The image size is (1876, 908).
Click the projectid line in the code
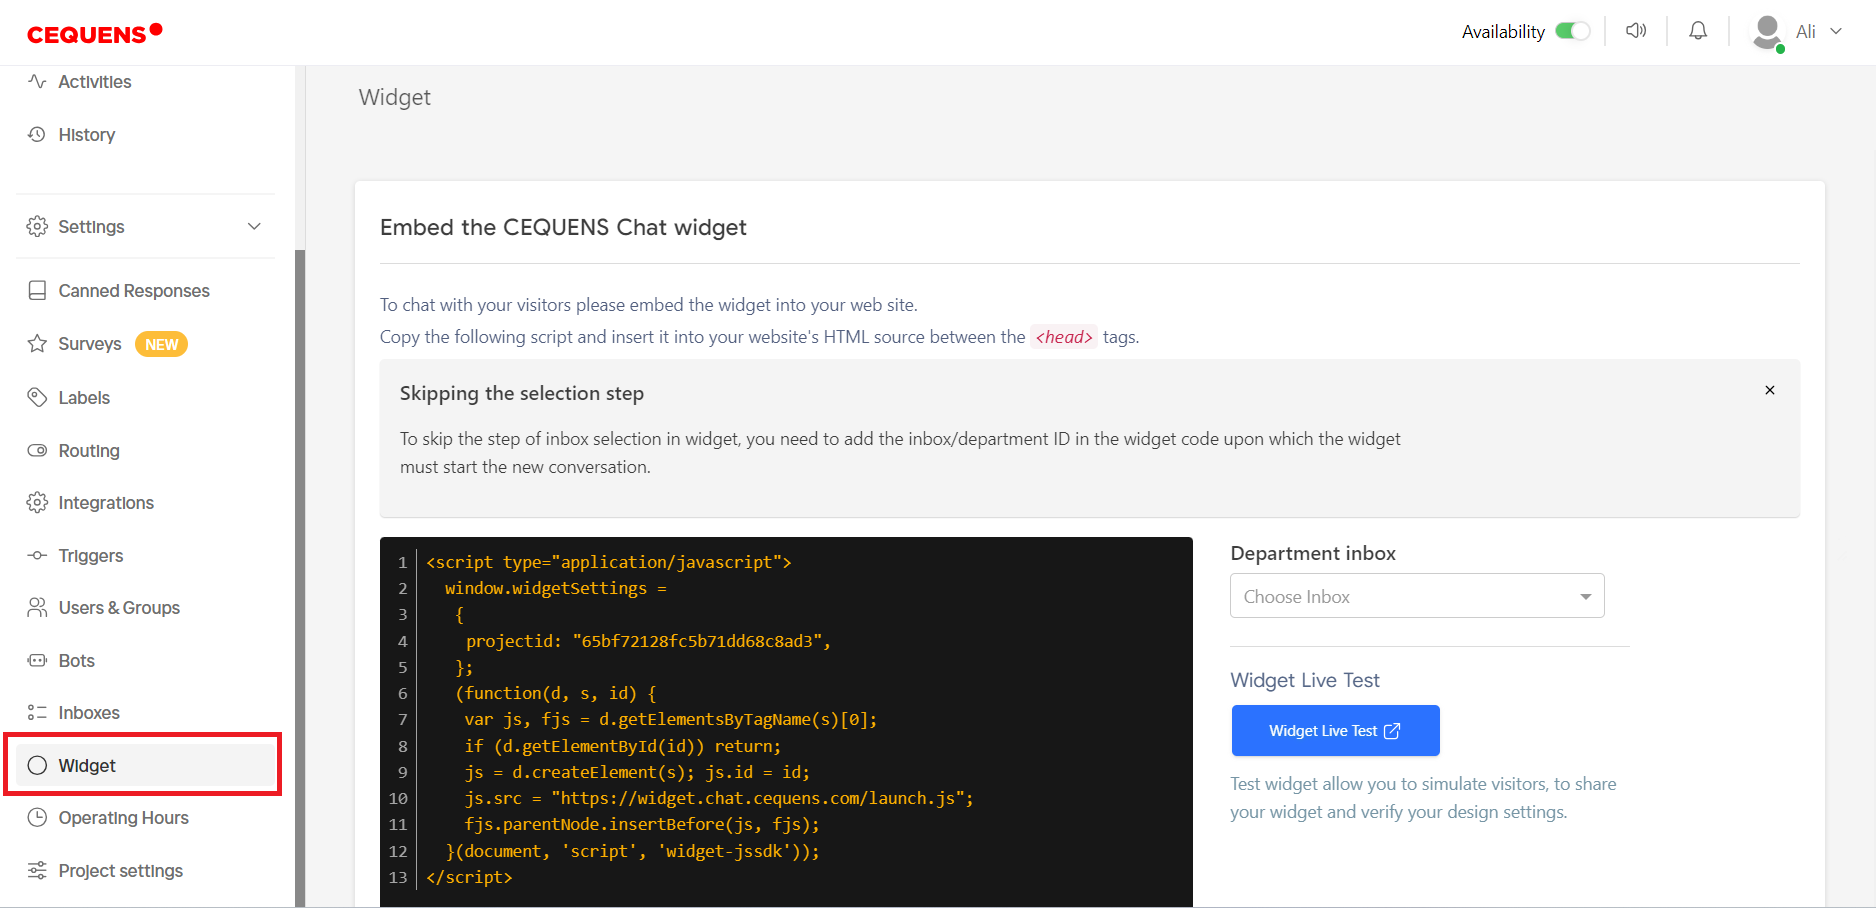pyautogui.click(x=648, y=641)
